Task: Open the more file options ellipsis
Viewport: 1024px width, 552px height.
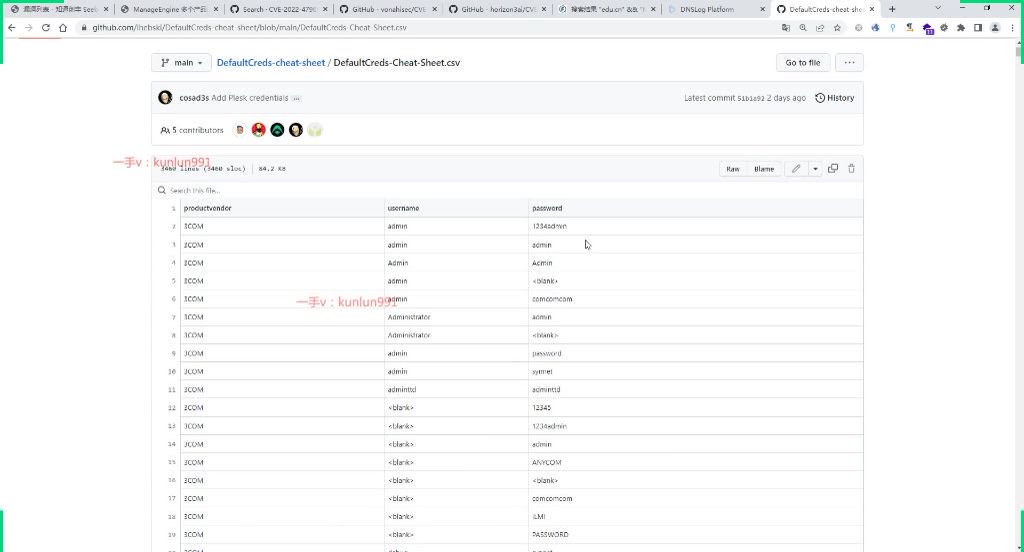Action: [x=849, y=63]
